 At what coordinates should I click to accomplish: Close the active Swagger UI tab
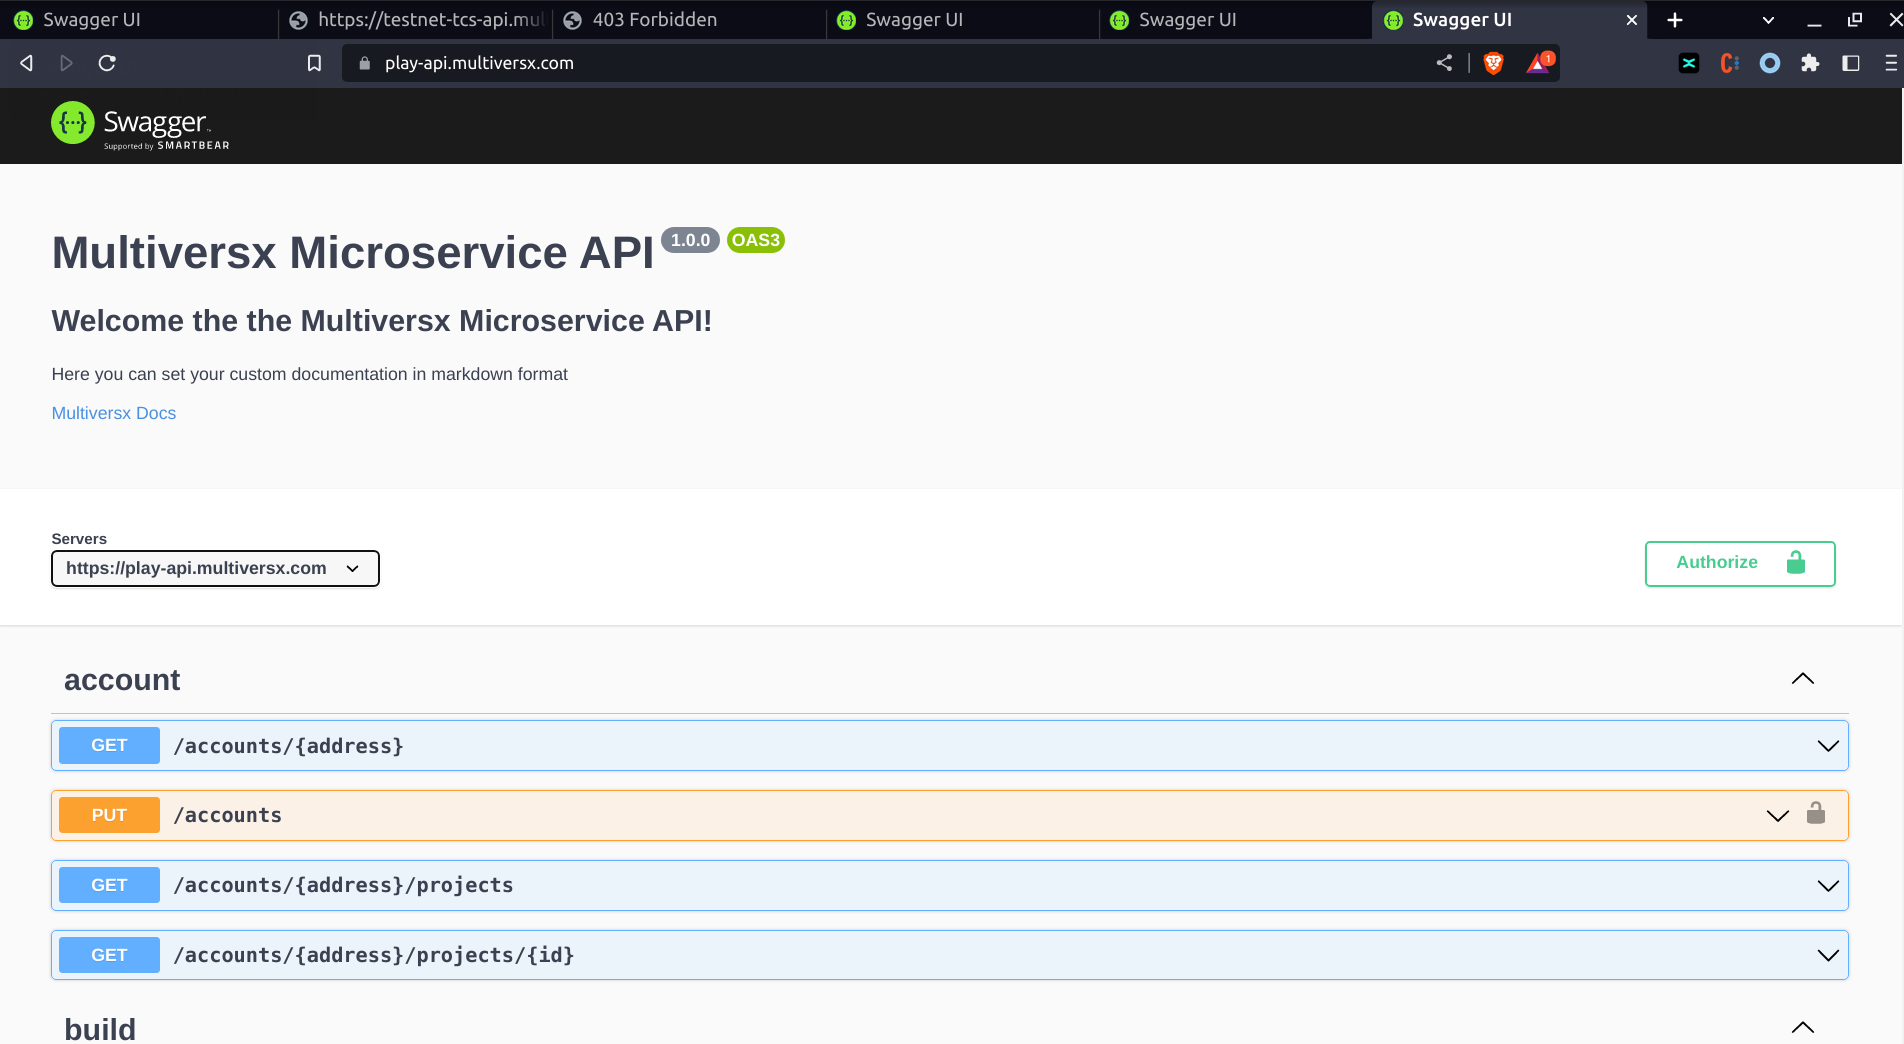point(1632,20)
